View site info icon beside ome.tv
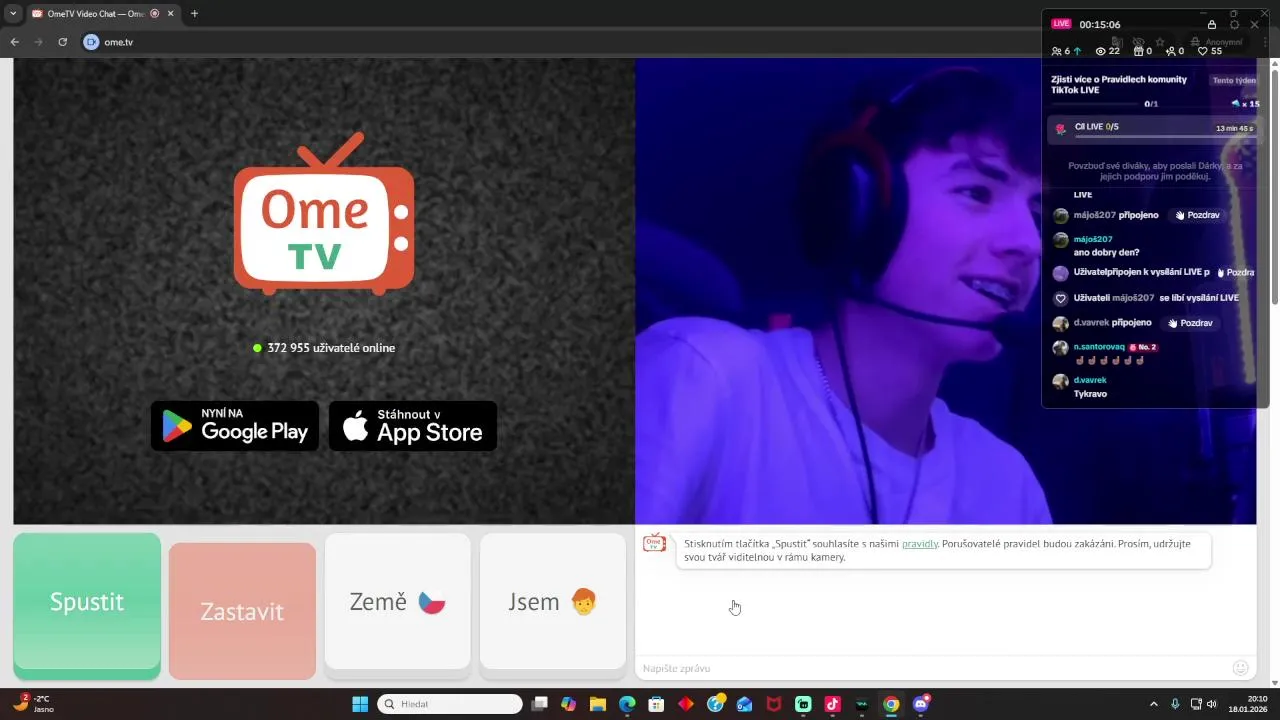Image resolution: width=1280 pixels, height=720 pixels. [x=91, y=42]
